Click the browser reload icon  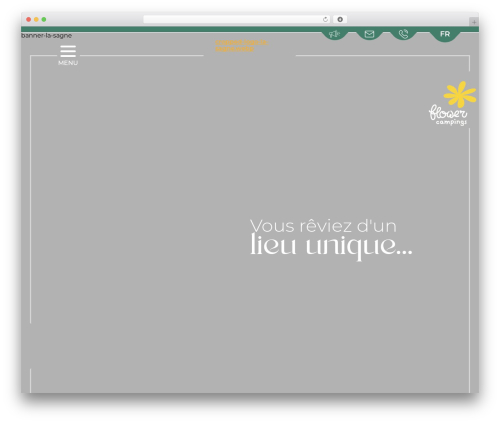[x=325, y=20]
